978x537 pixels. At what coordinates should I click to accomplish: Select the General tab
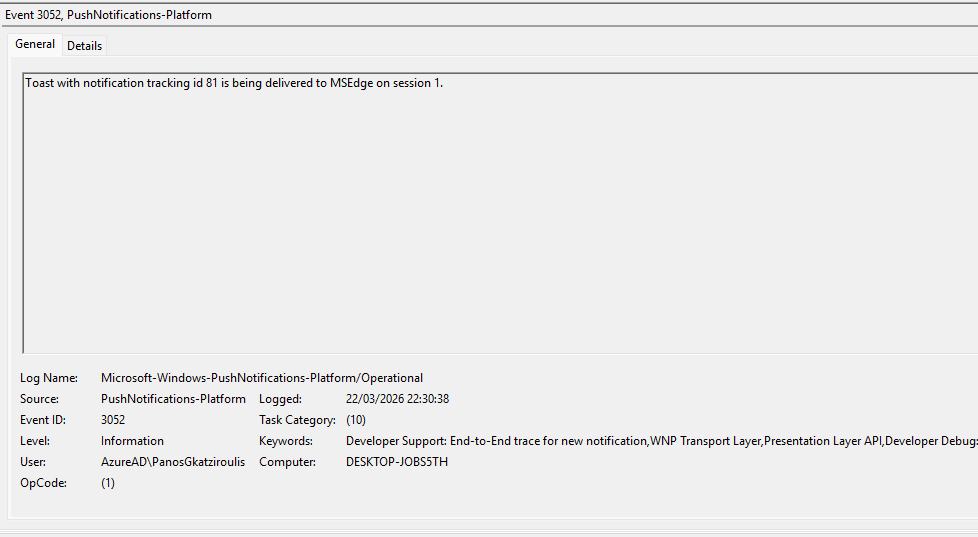(x=35, y=45)
